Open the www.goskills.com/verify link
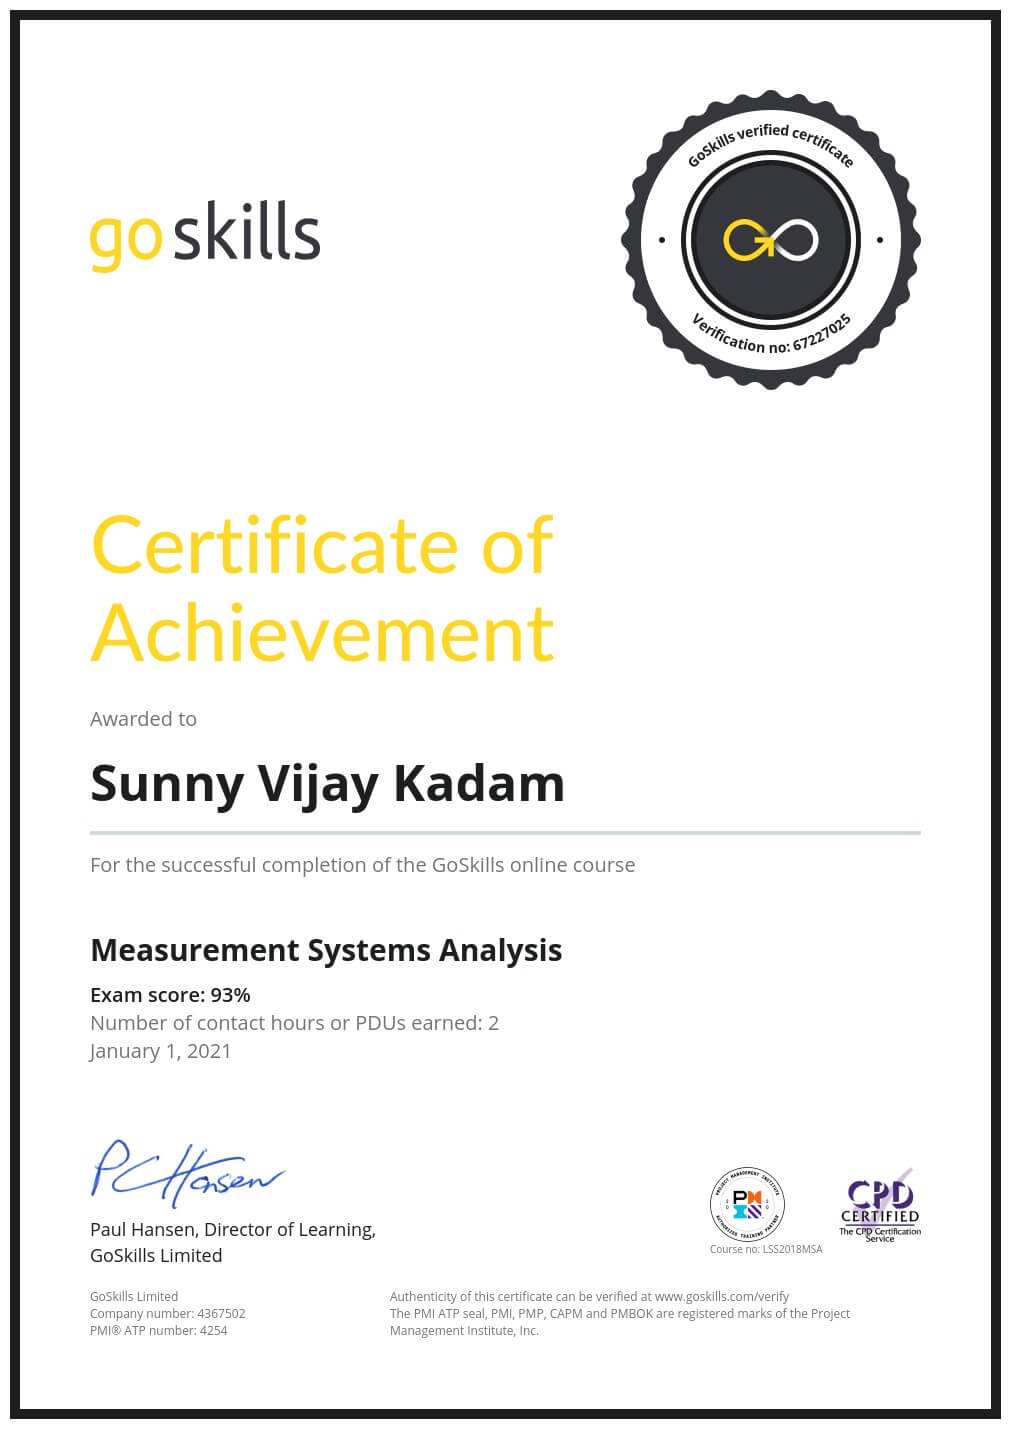The height and width of the screenshot is (1430, 1024). [x=721, y=1296]
